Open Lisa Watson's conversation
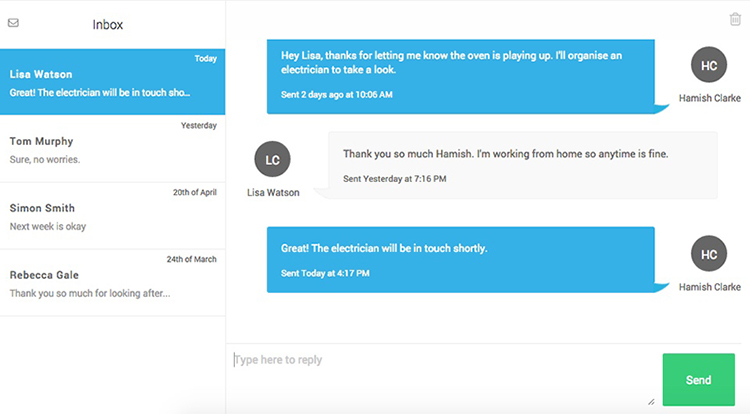The height and width of the screenshot is (414, 750). pos(113,82)
